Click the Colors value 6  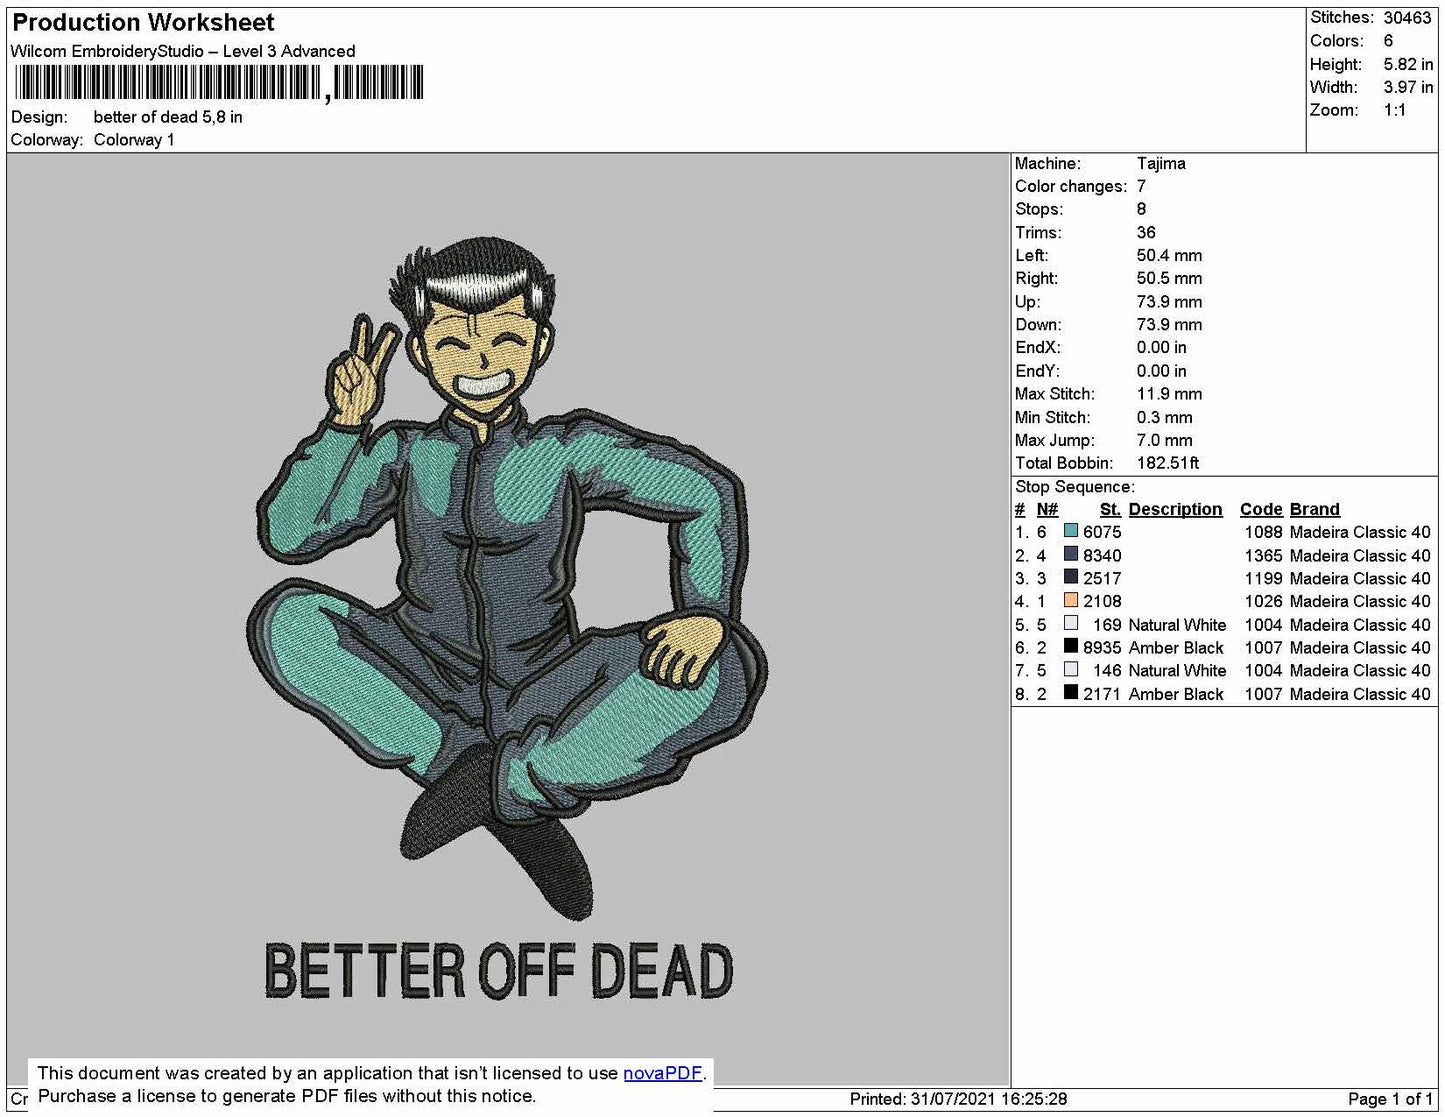click(x=1388, y=41)
